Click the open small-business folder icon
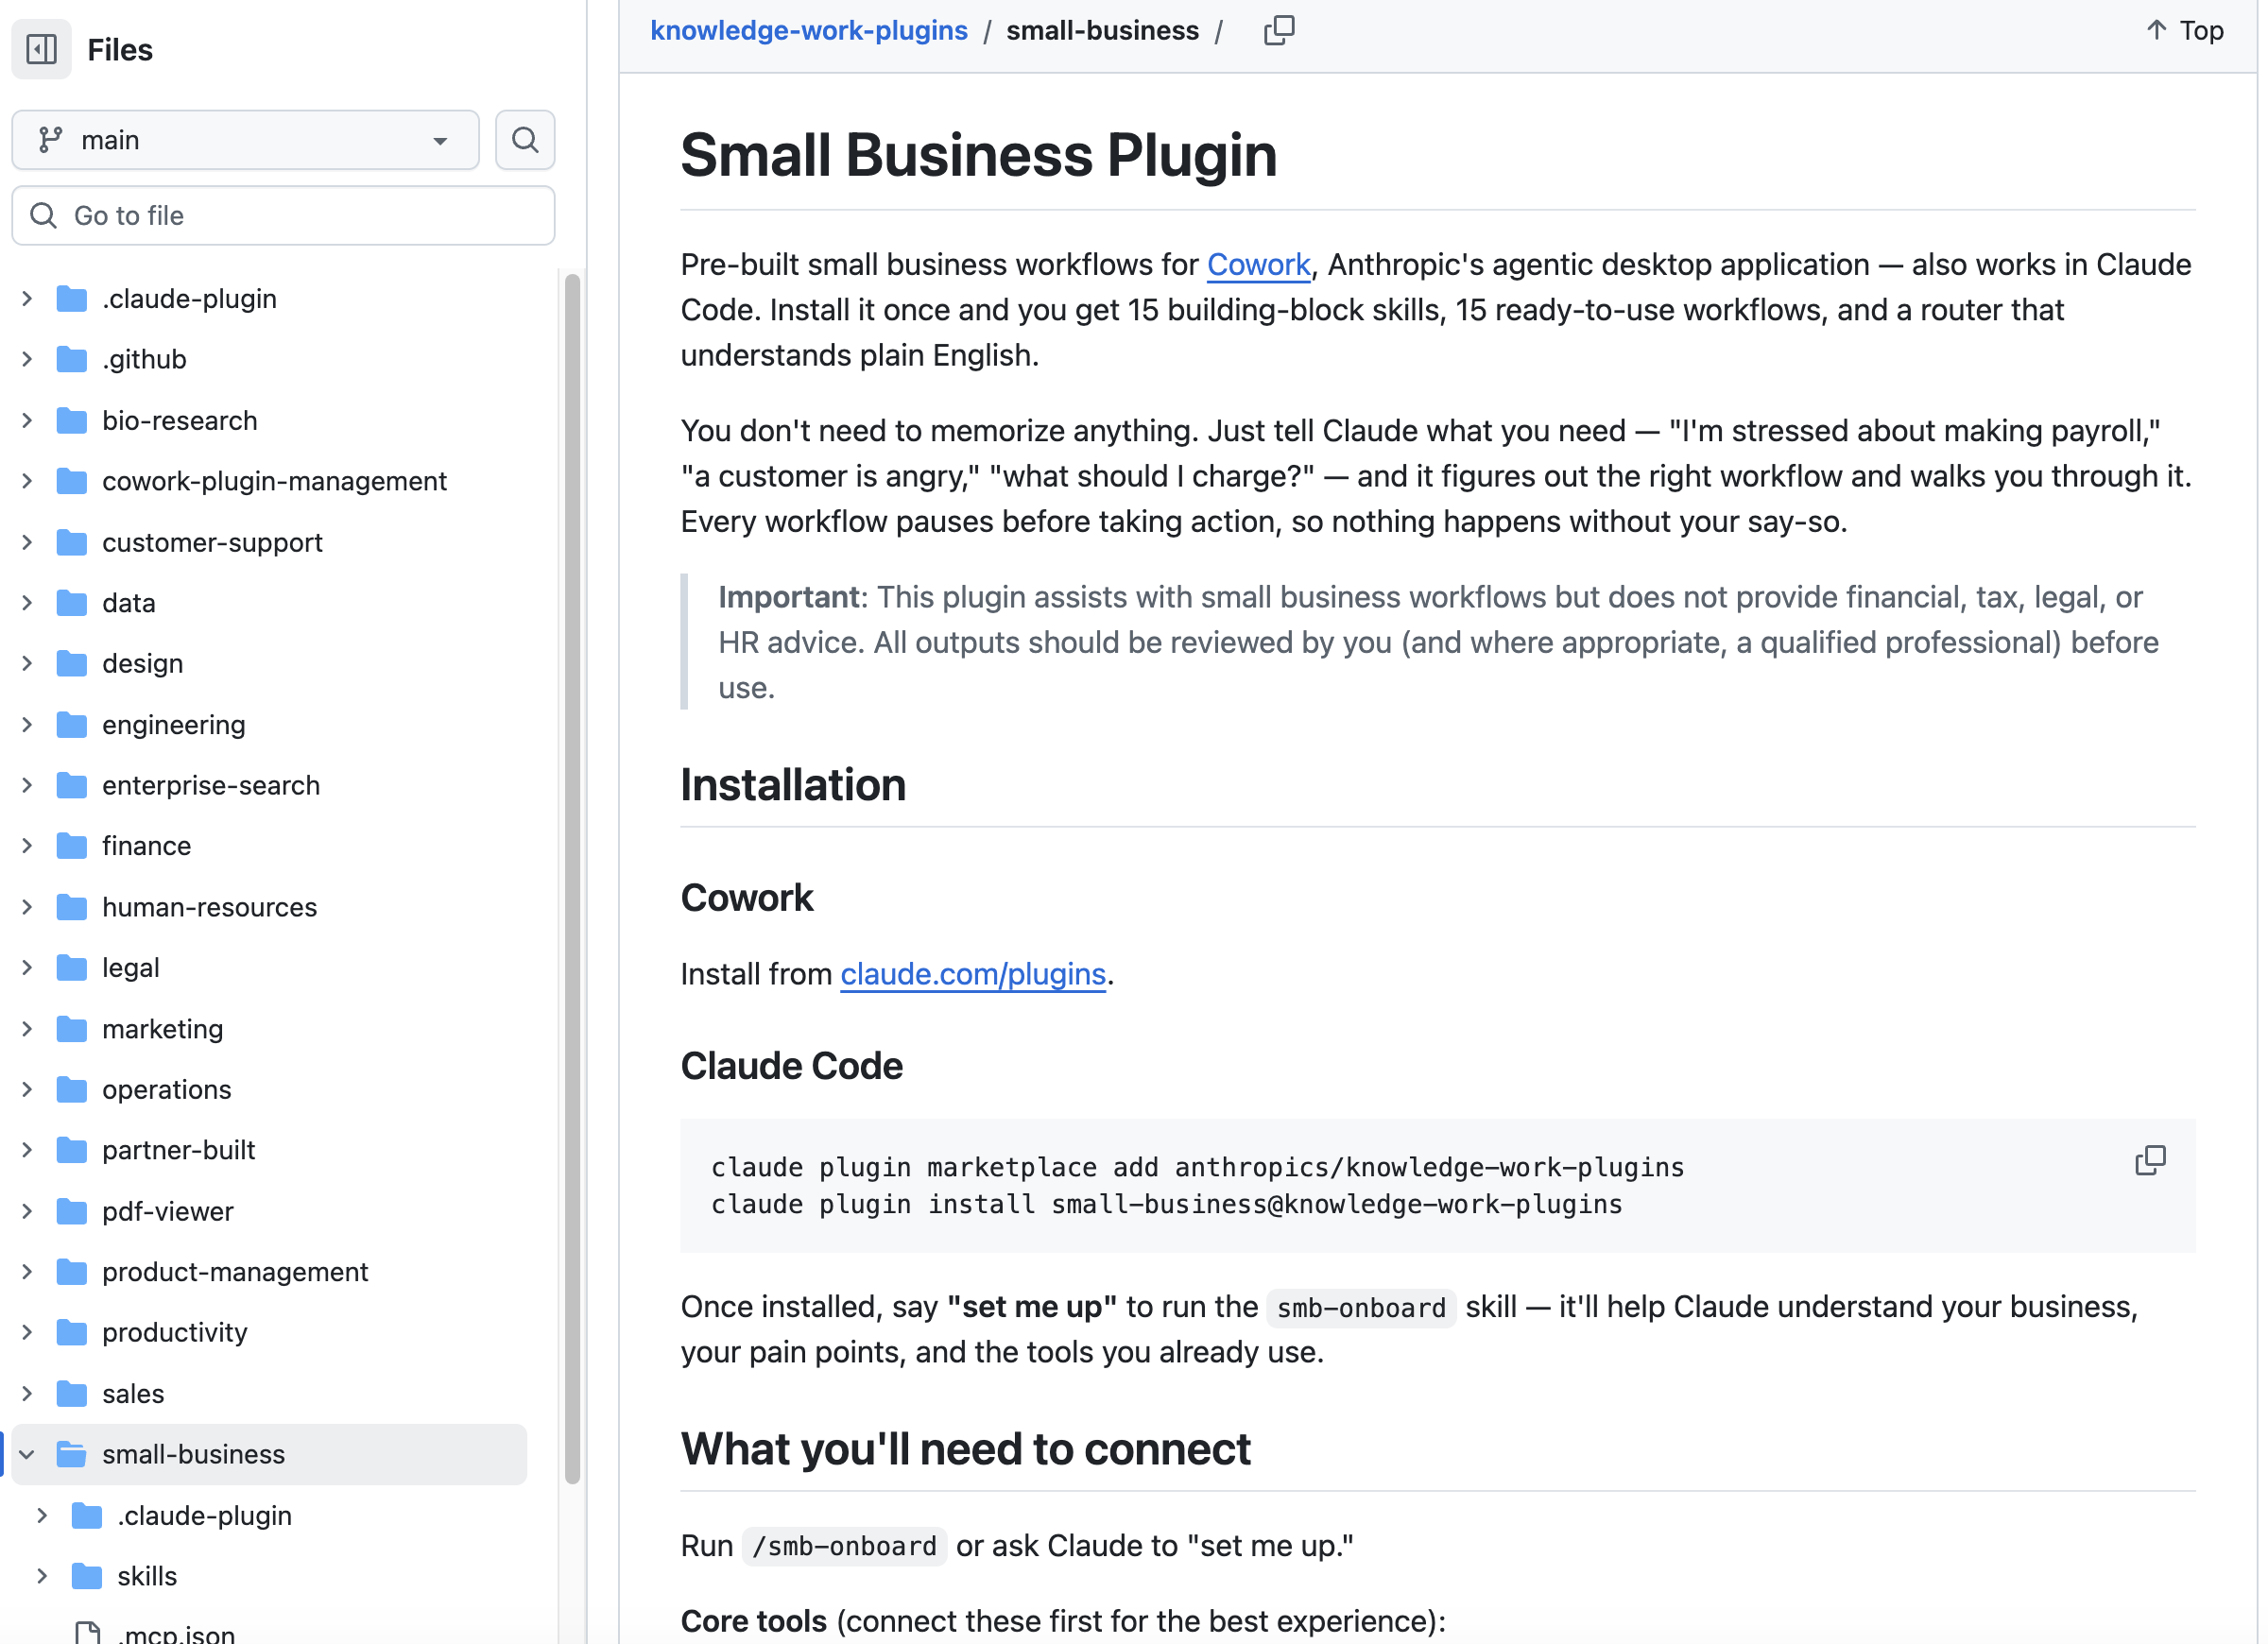The width and height of the screenshot is (2268, 1644). 72,1455
